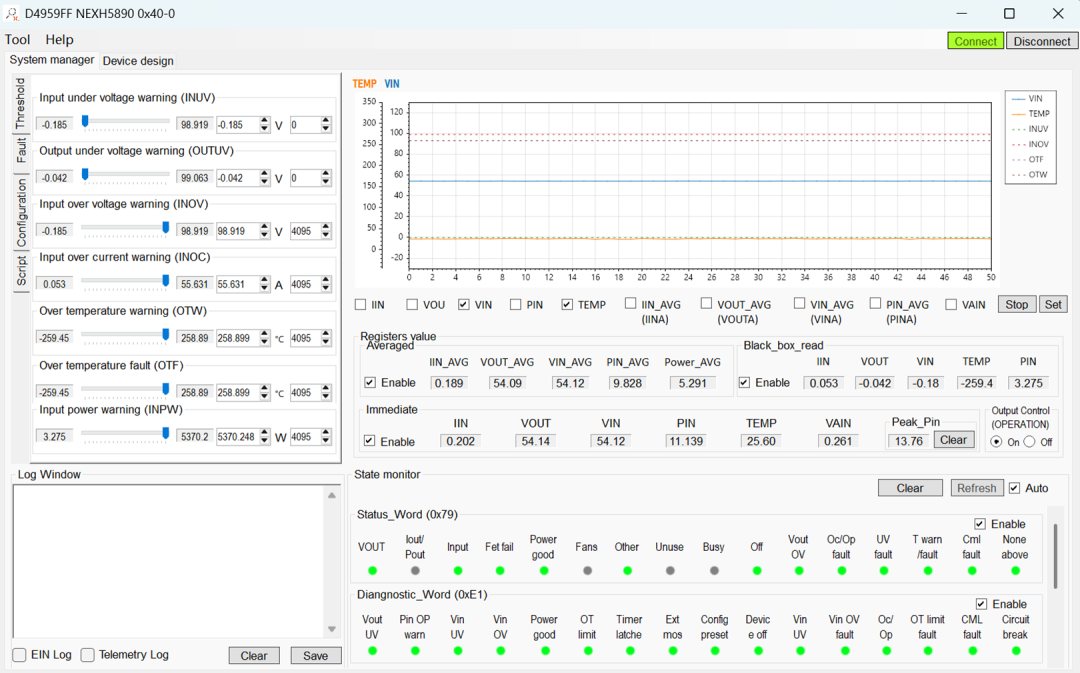Click the Busy status indicator light
The image size is (1080, 673).
pyautogui.click(x=714, y=570)
